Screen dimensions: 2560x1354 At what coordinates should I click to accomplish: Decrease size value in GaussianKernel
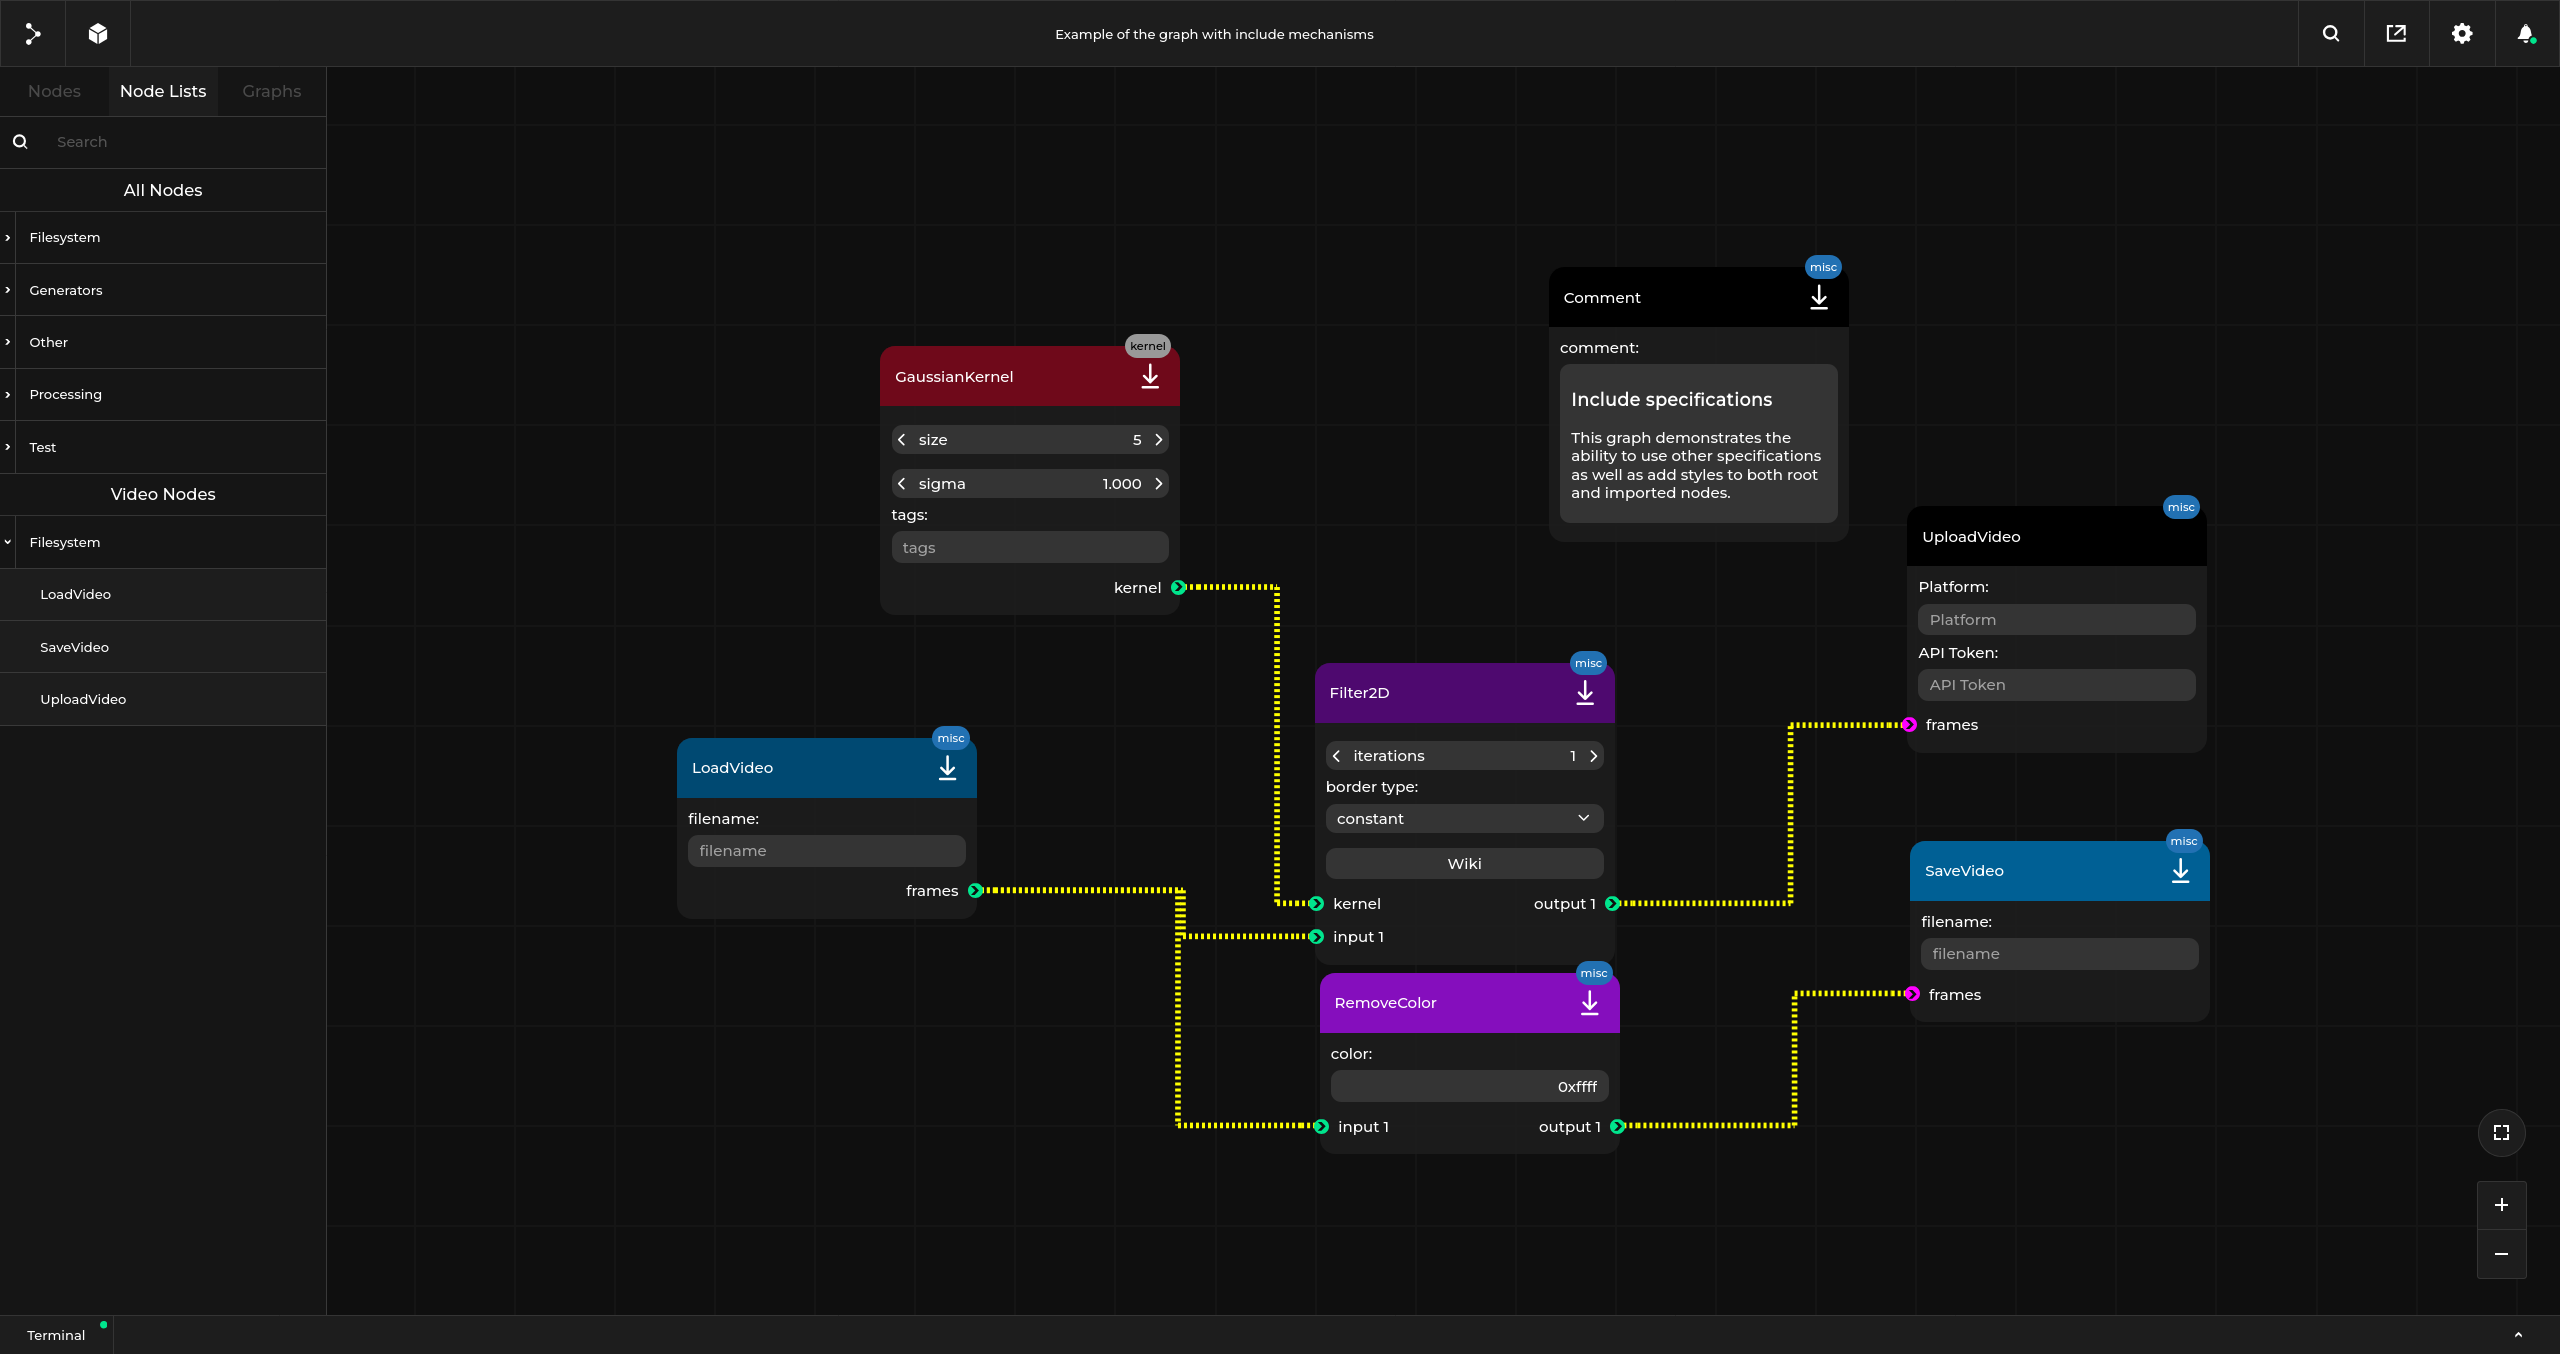point(902,440)
